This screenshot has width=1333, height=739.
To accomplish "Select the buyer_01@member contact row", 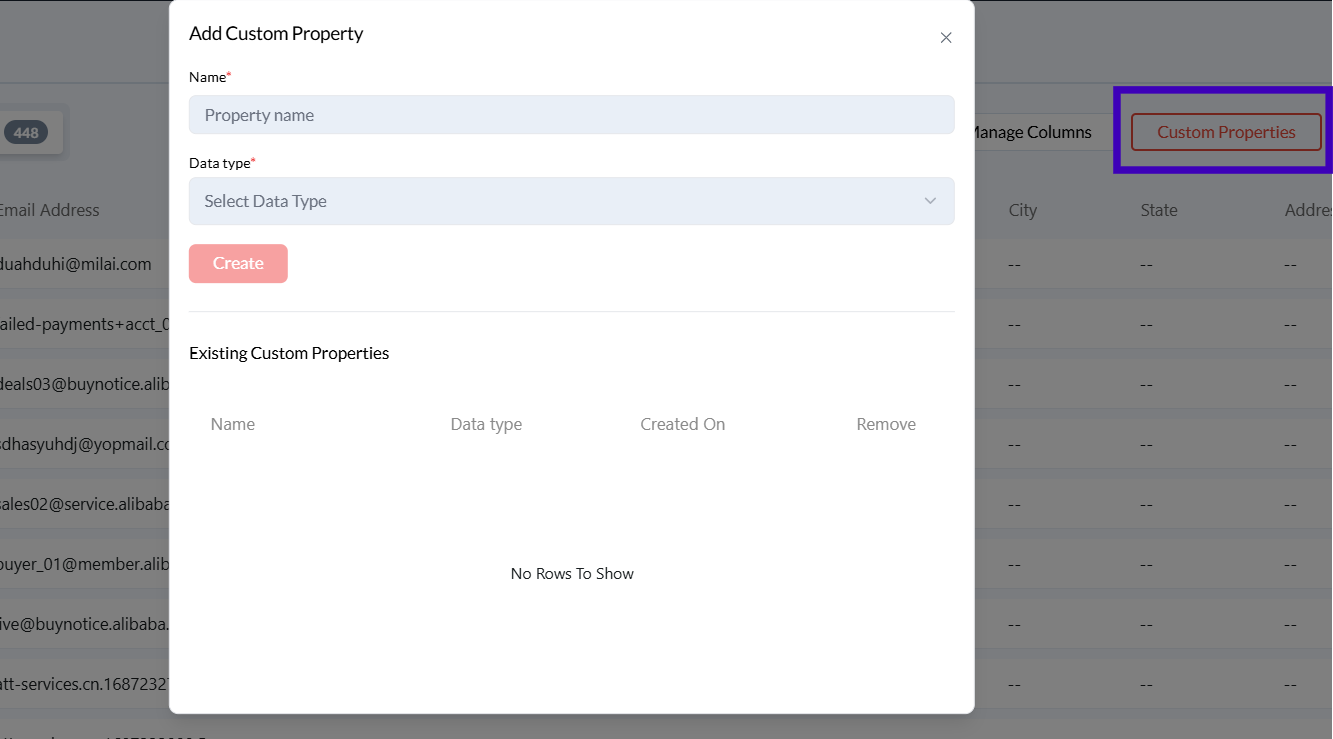I will (x=86, y=564).
